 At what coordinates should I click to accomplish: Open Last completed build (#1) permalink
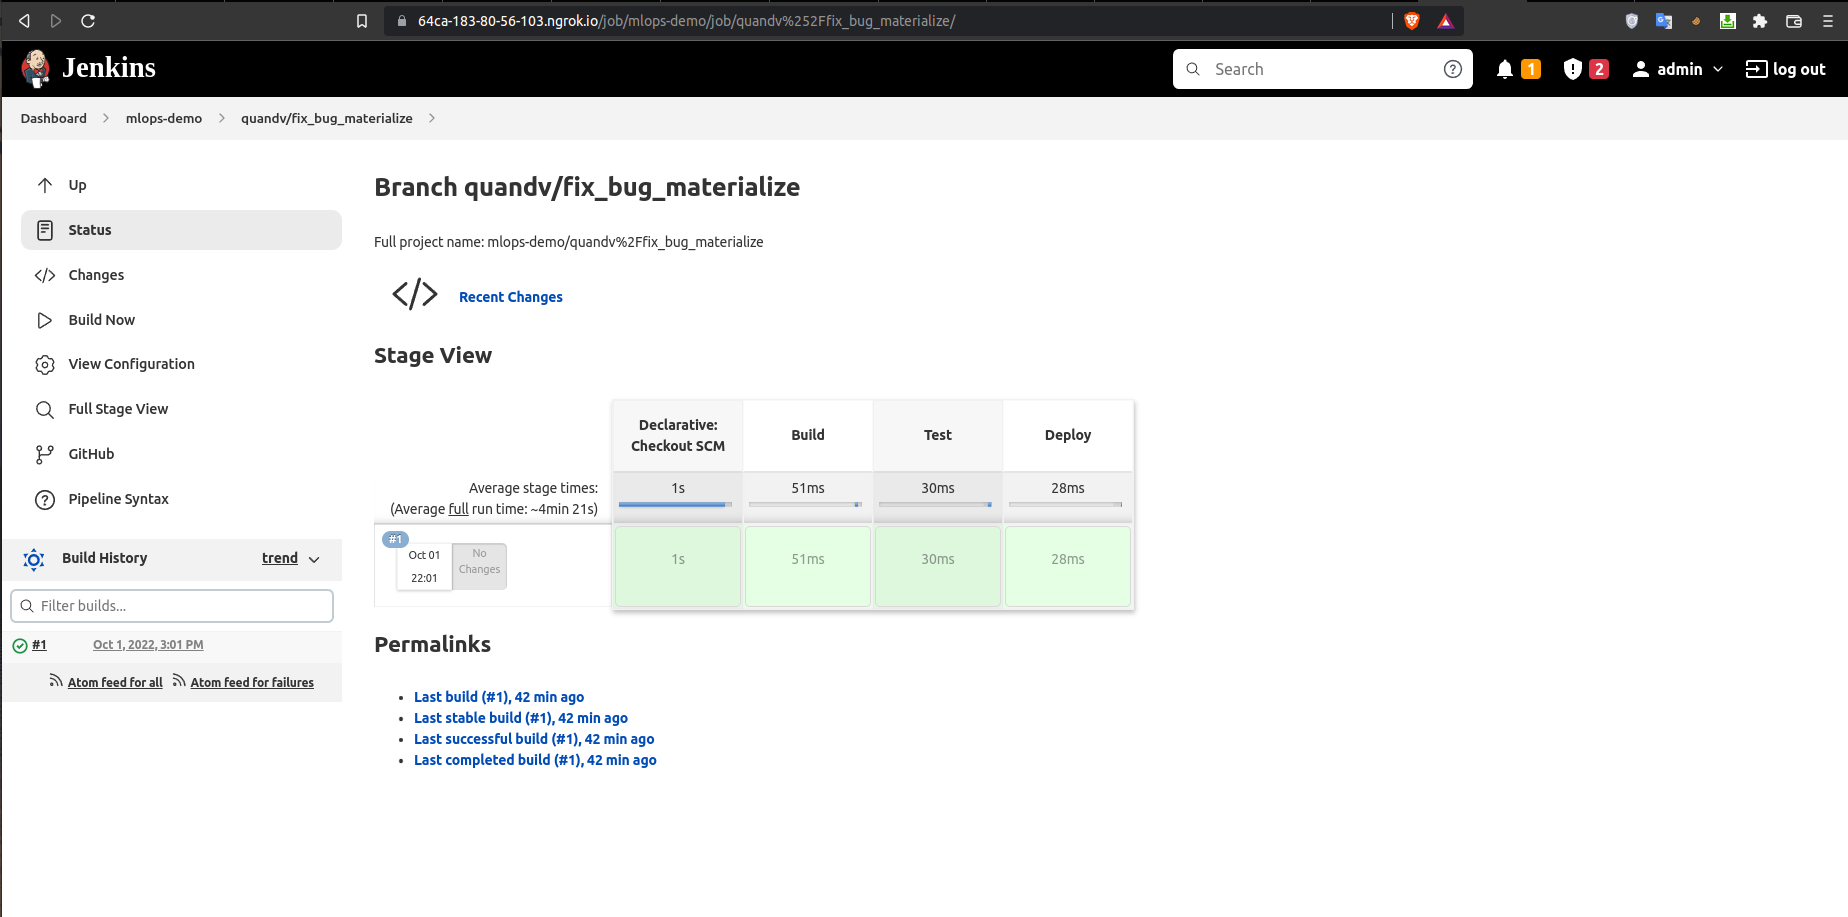[535, 760]
